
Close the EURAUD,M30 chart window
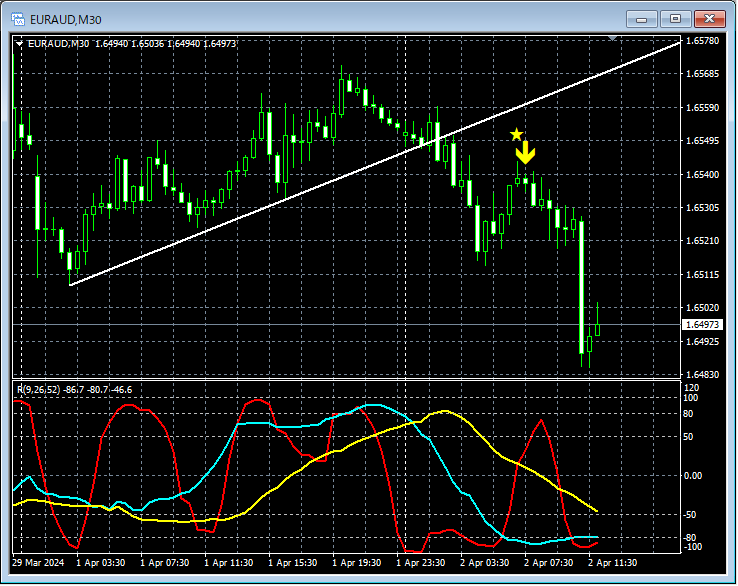pyautogui.click(x=709, y=19)
